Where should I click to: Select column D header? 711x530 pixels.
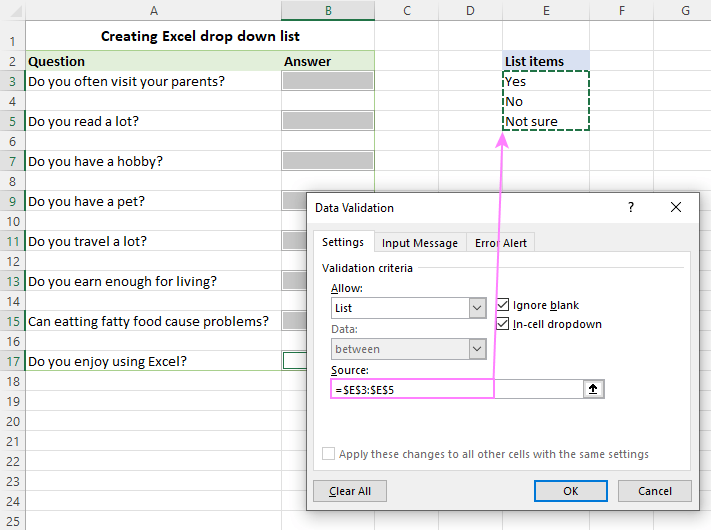click(x=470, y=10)
